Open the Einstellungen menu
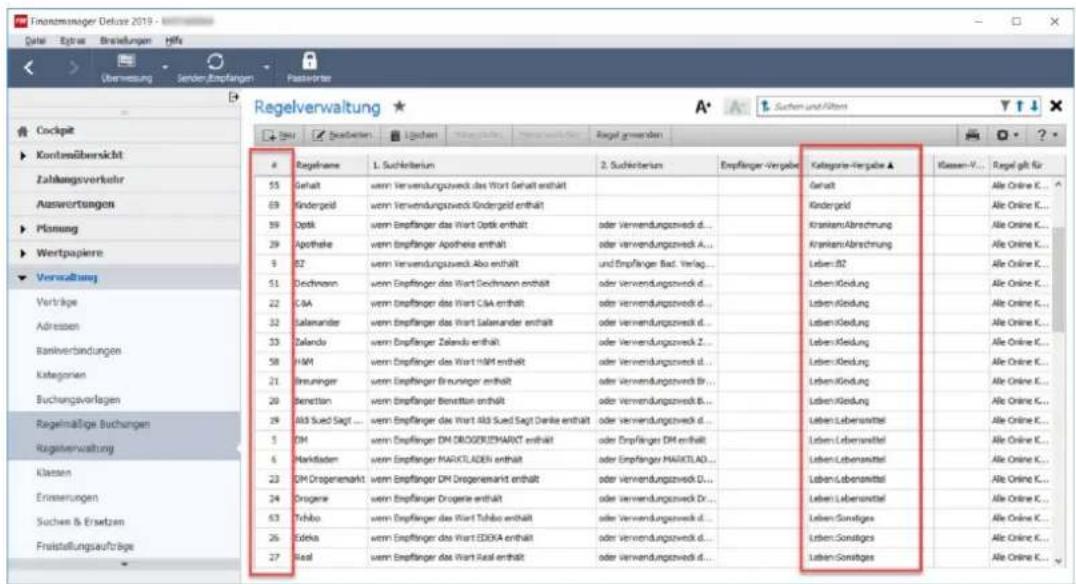The image size is (1076, 584). click(125, 41)
